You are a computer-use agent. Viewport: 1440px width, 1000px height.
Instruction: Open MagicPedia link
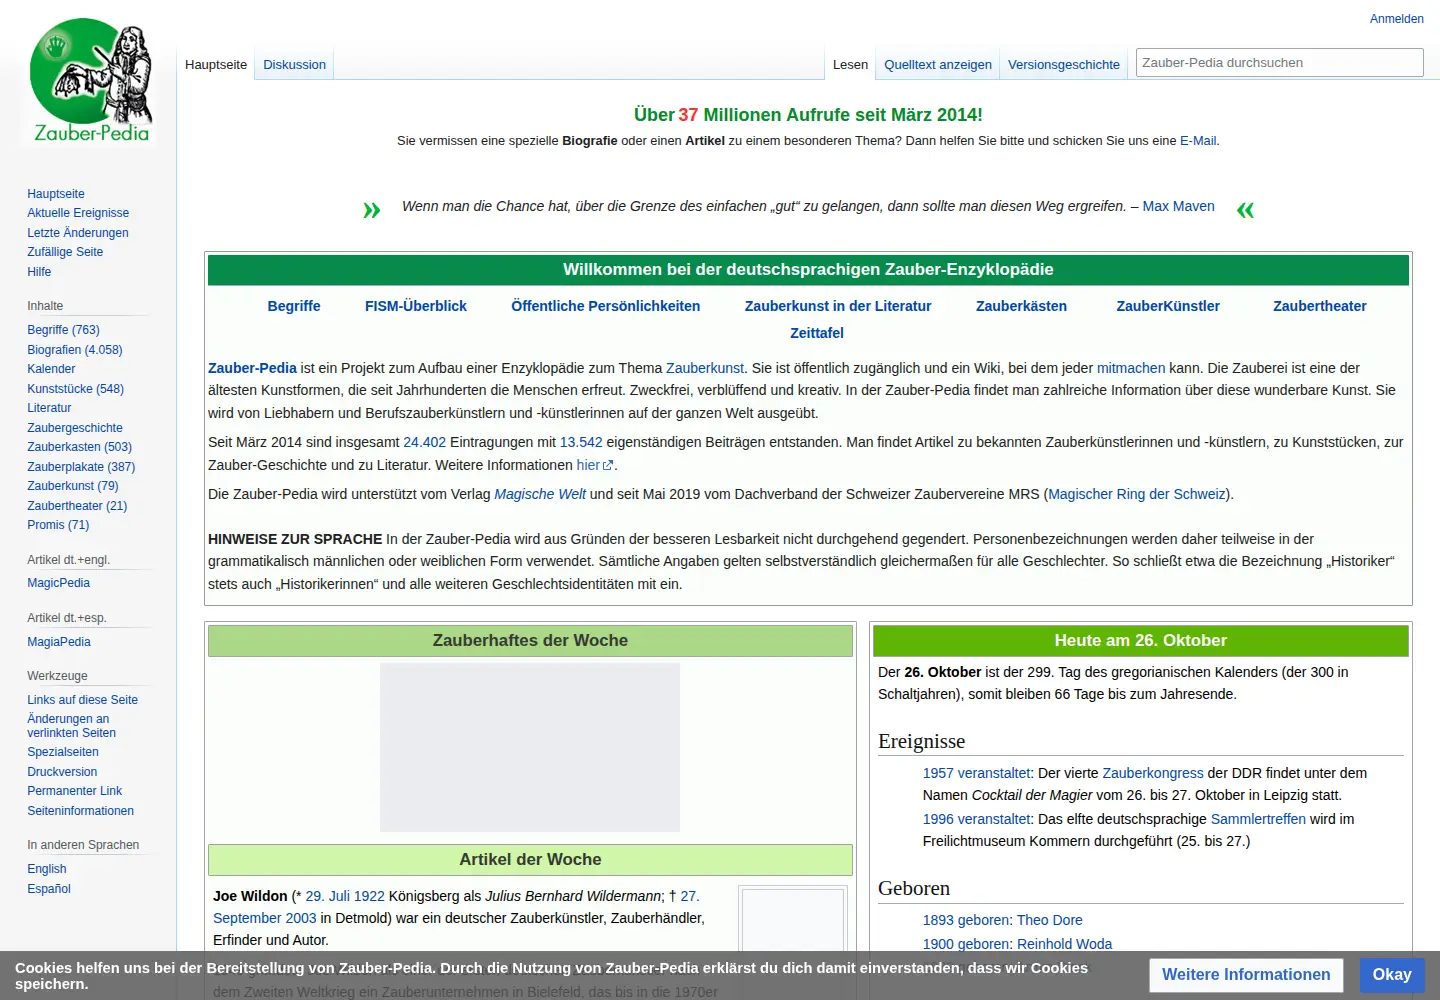coord(58,583)
